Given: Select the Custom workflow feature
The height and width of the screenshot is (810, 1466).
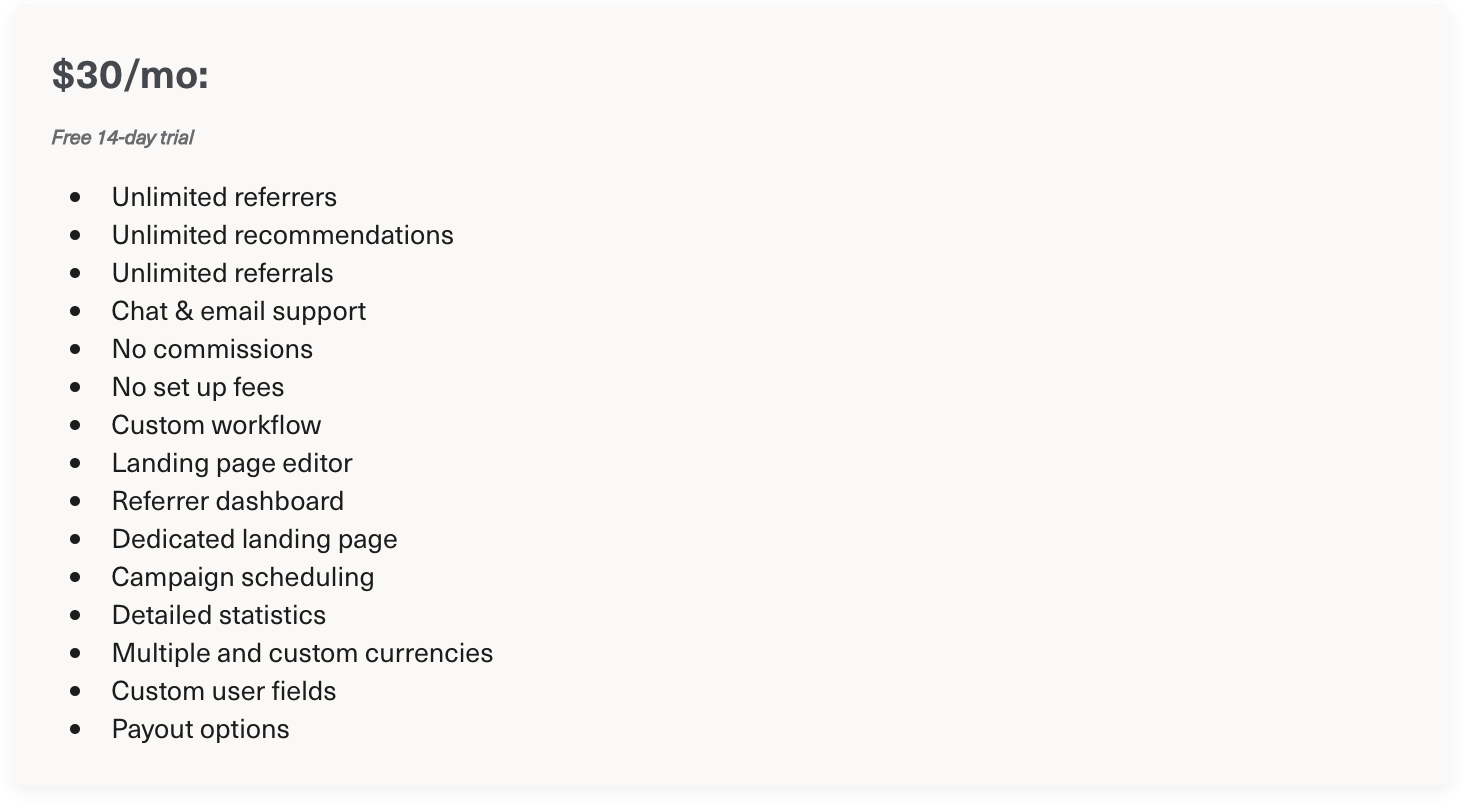Looking at the screenshot, I should [216, 425].
